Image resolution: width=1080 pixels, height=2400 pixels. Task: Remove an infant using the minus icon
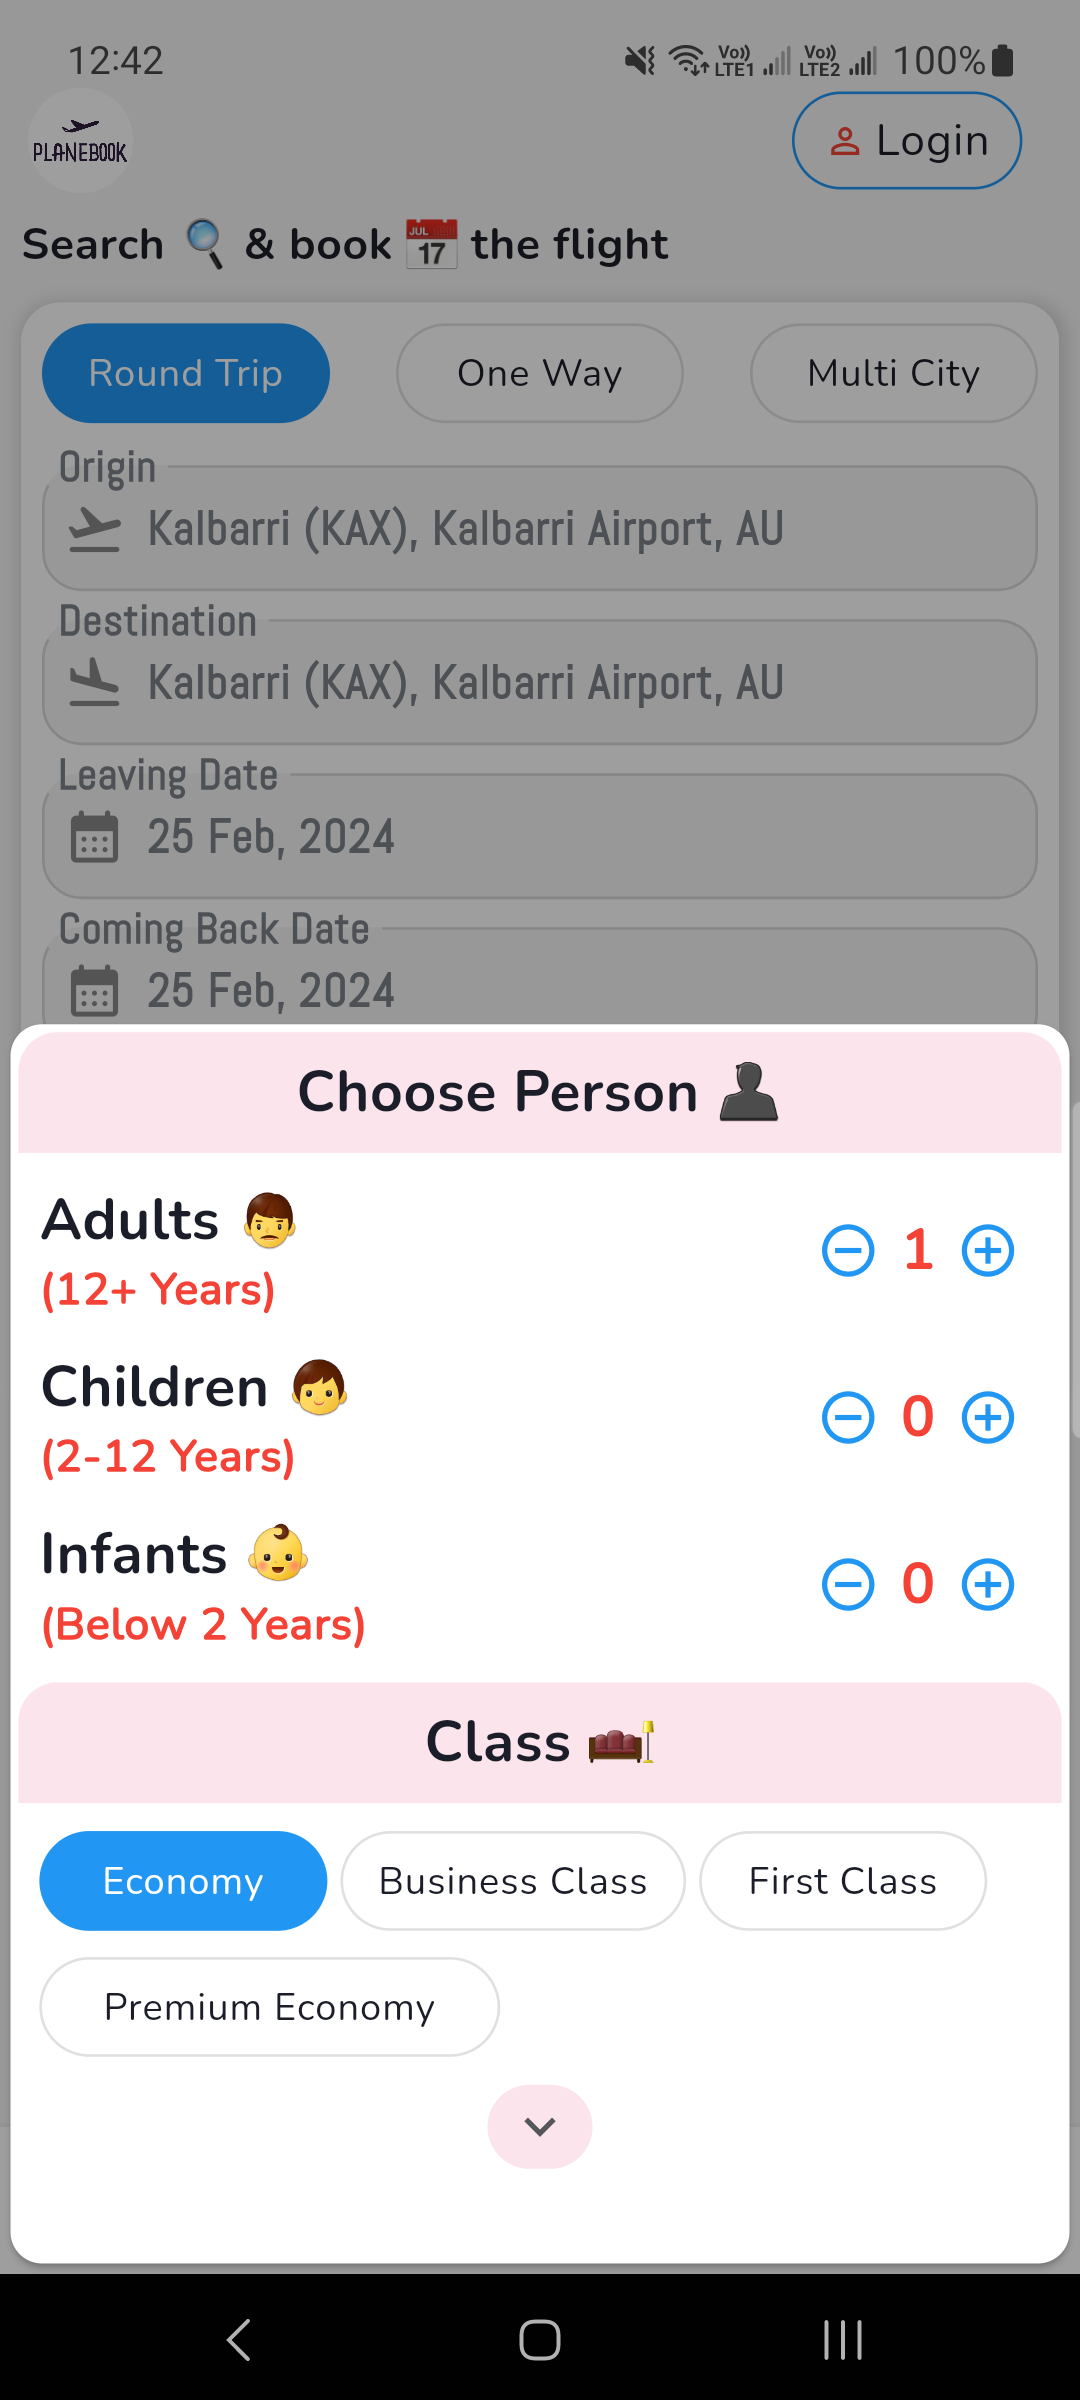tap(848, 1585)
